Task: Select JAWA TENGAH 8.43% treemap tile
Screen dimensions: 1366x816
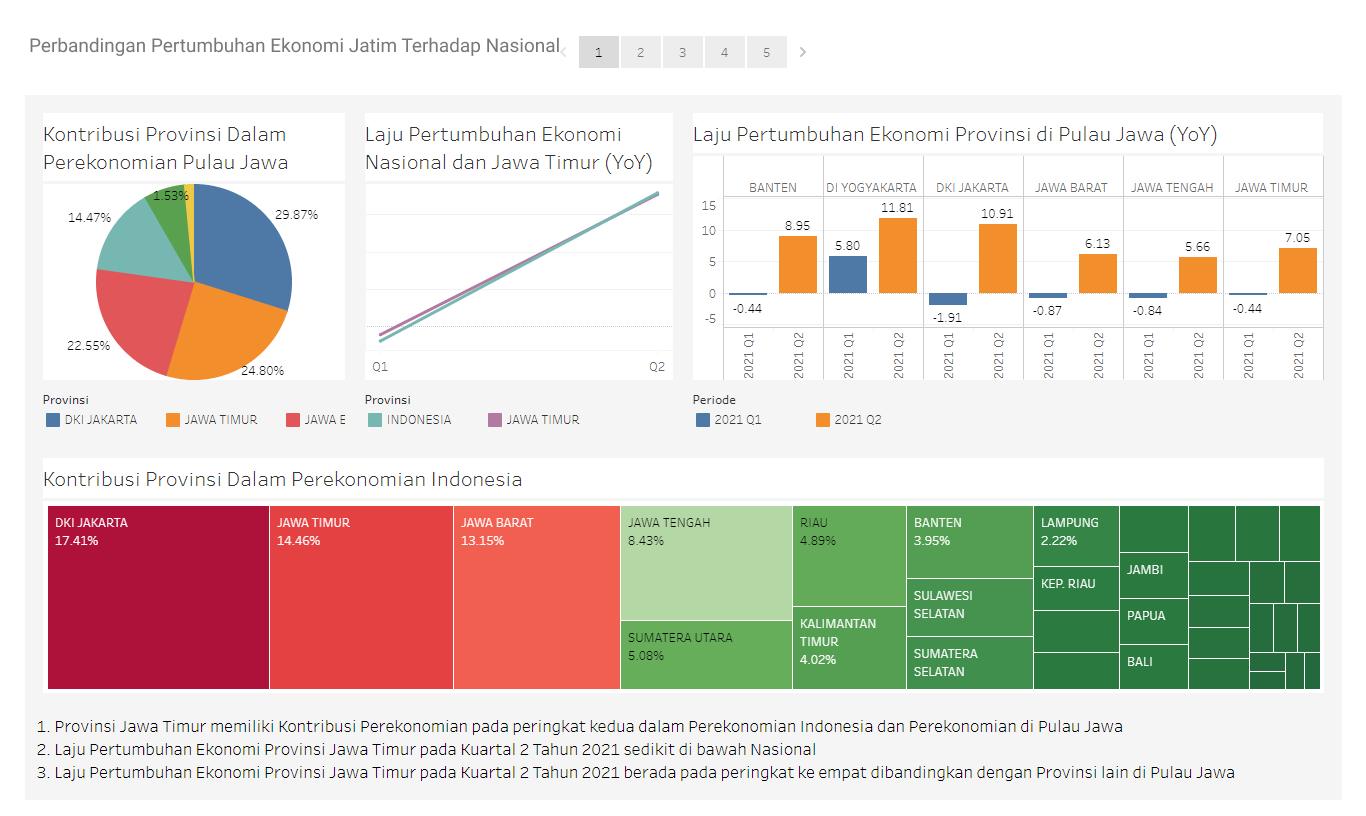Action: (706, 563)
